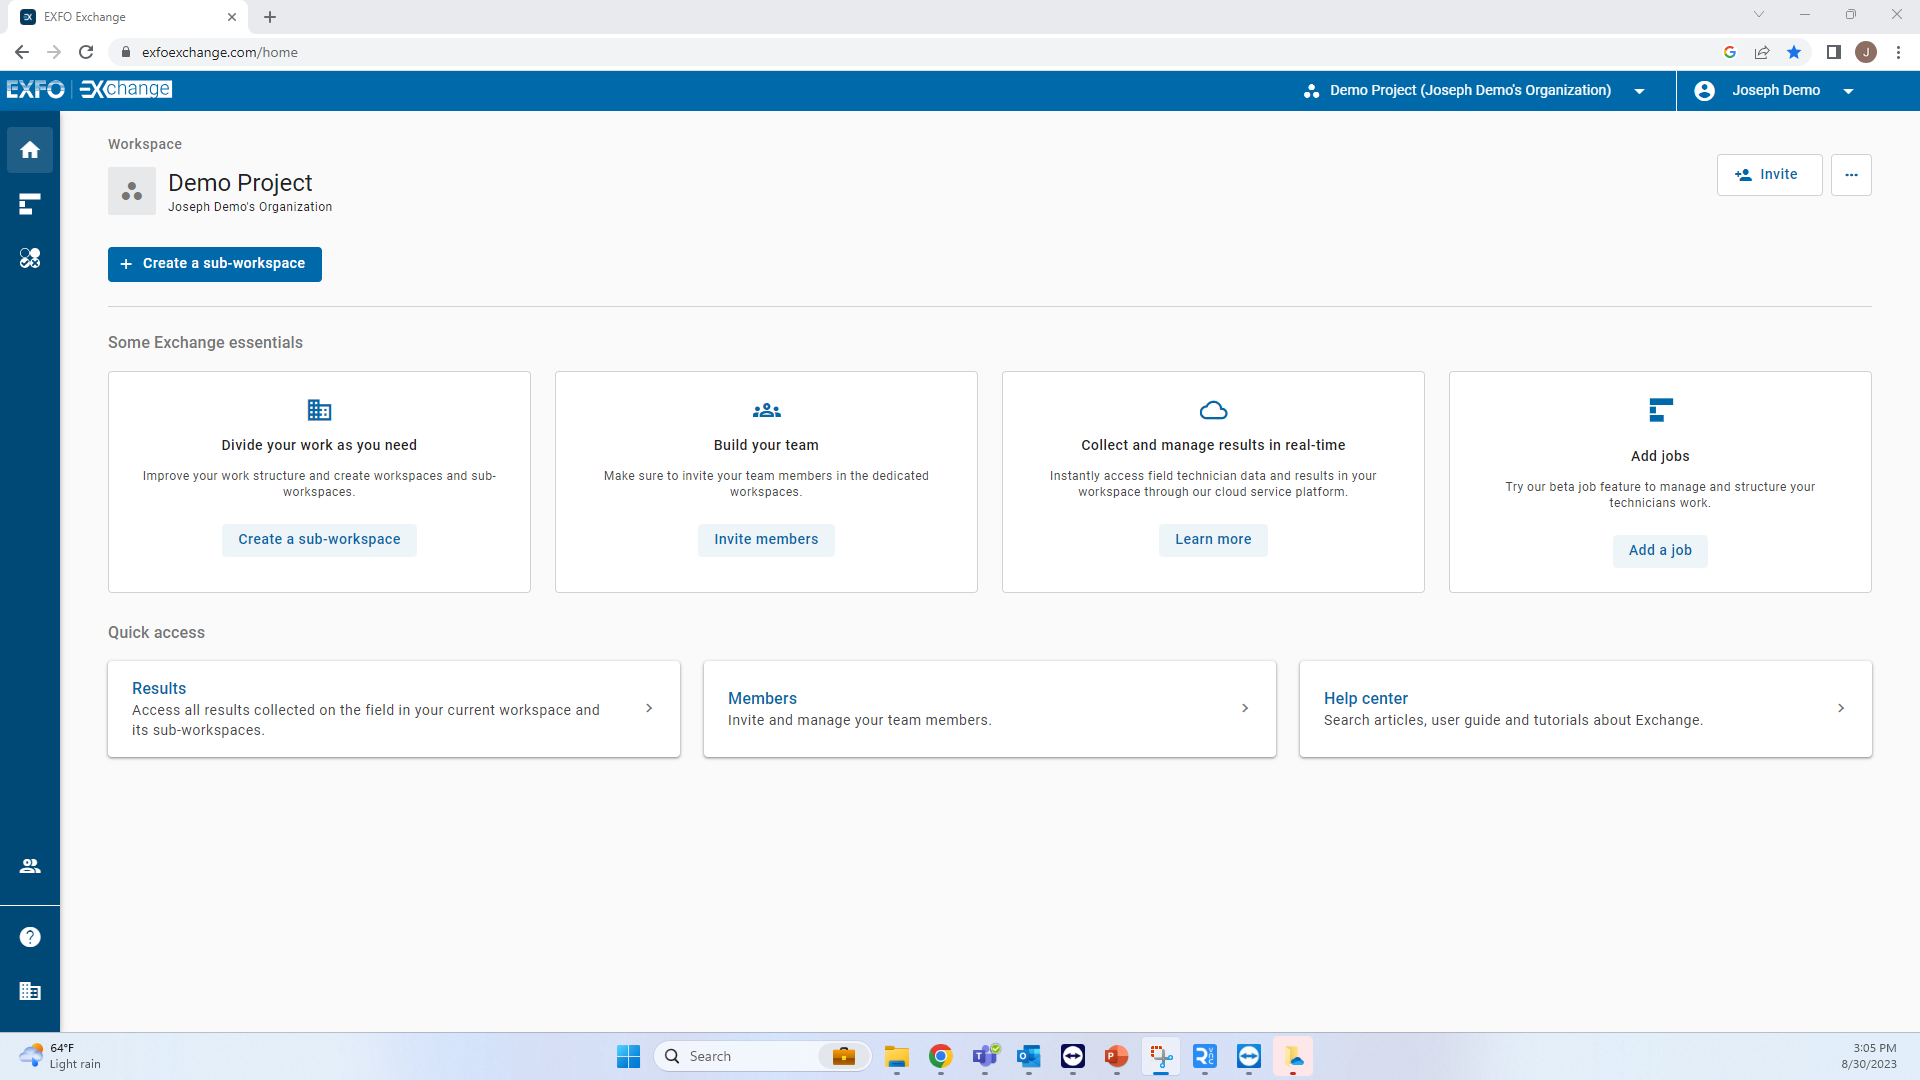
Task: Select the Home icon in the sidebar
Action: click(x=30, y=150)
